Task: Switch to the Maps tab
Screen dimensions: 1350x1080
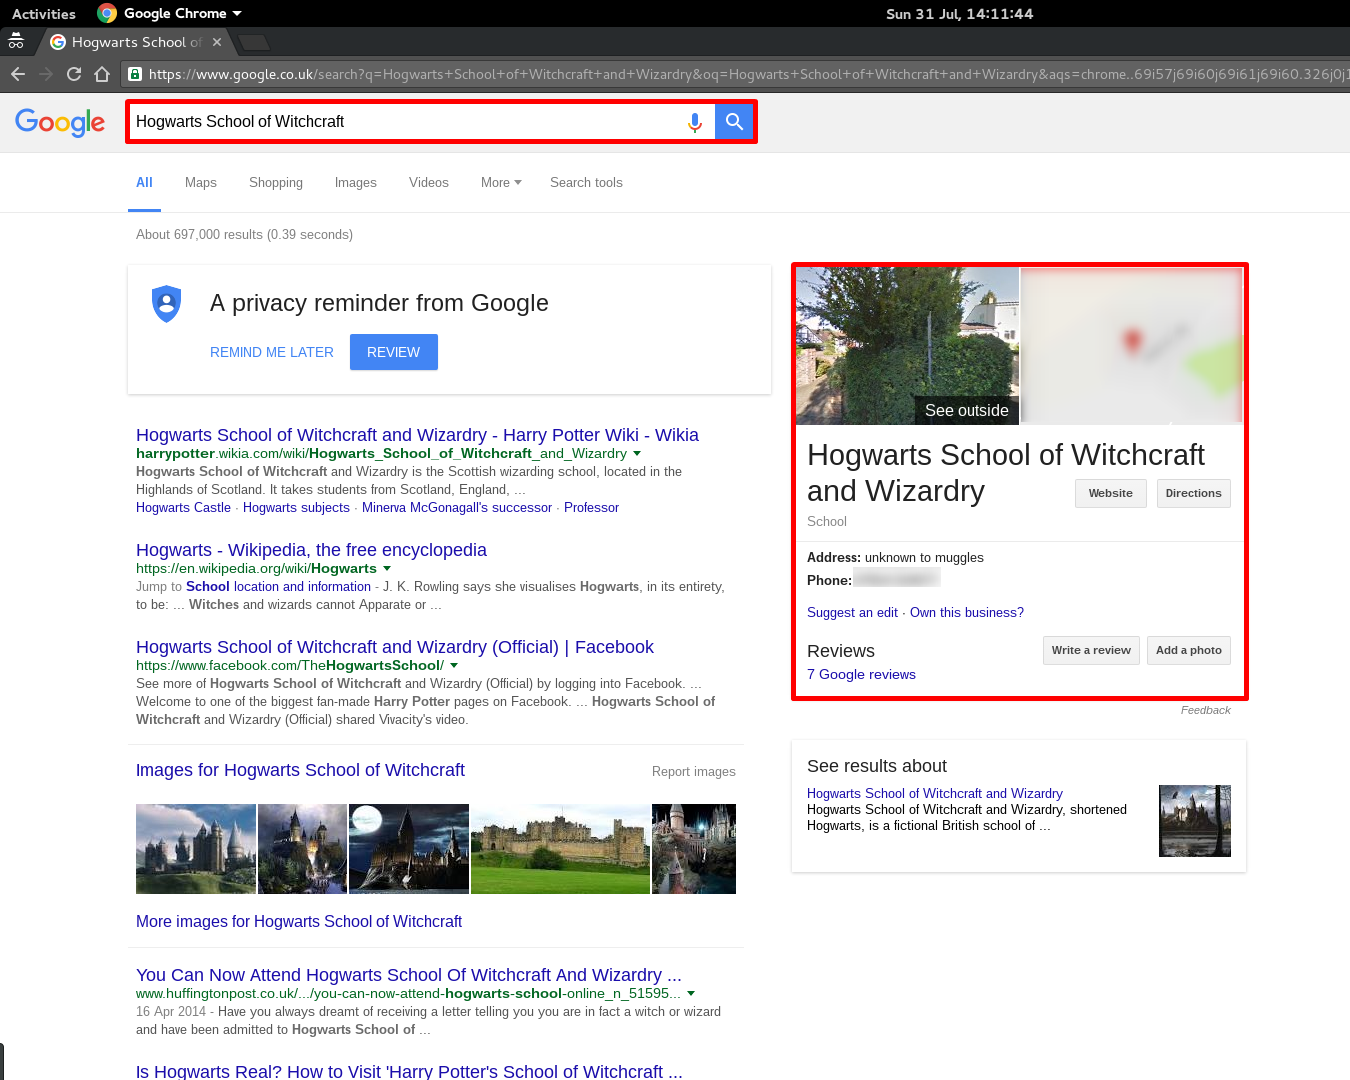Action: click(x=201, y=183)
